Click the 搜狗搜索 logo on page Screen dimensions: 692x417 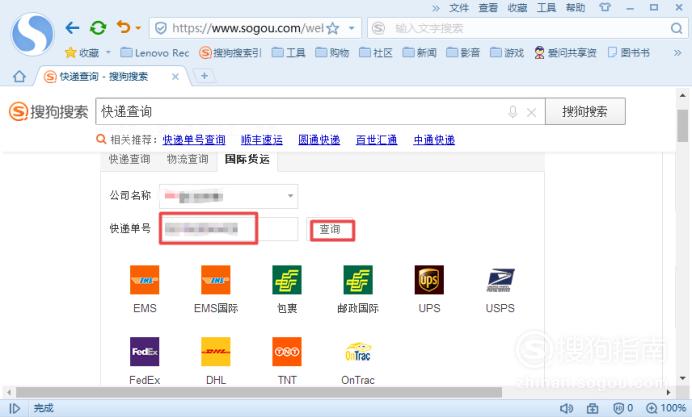point(49,112)
